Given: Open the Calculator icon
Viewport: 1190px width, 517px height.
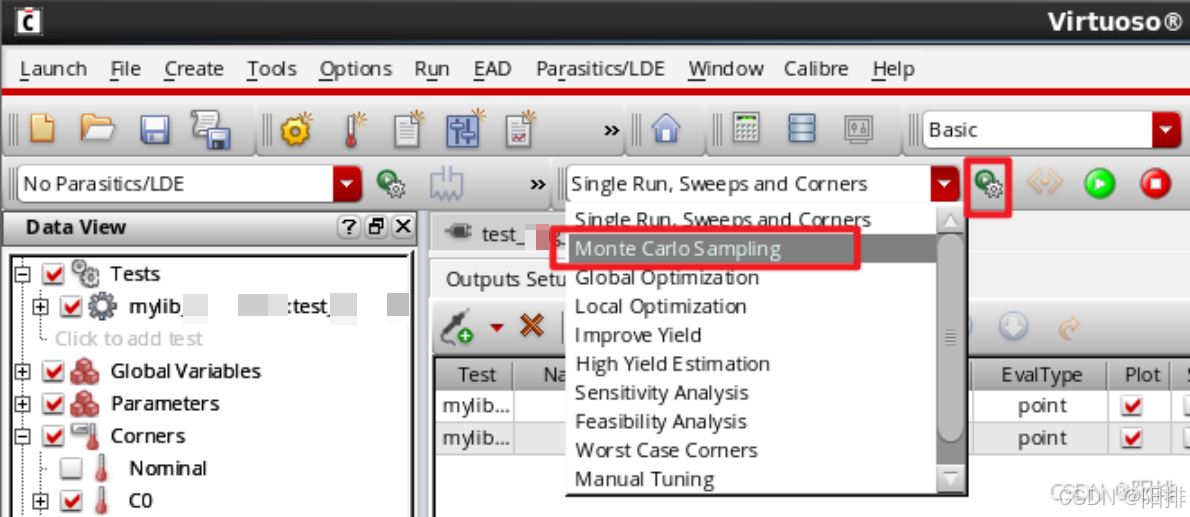Looking at the screenshot, I should (x=746, y=128).
